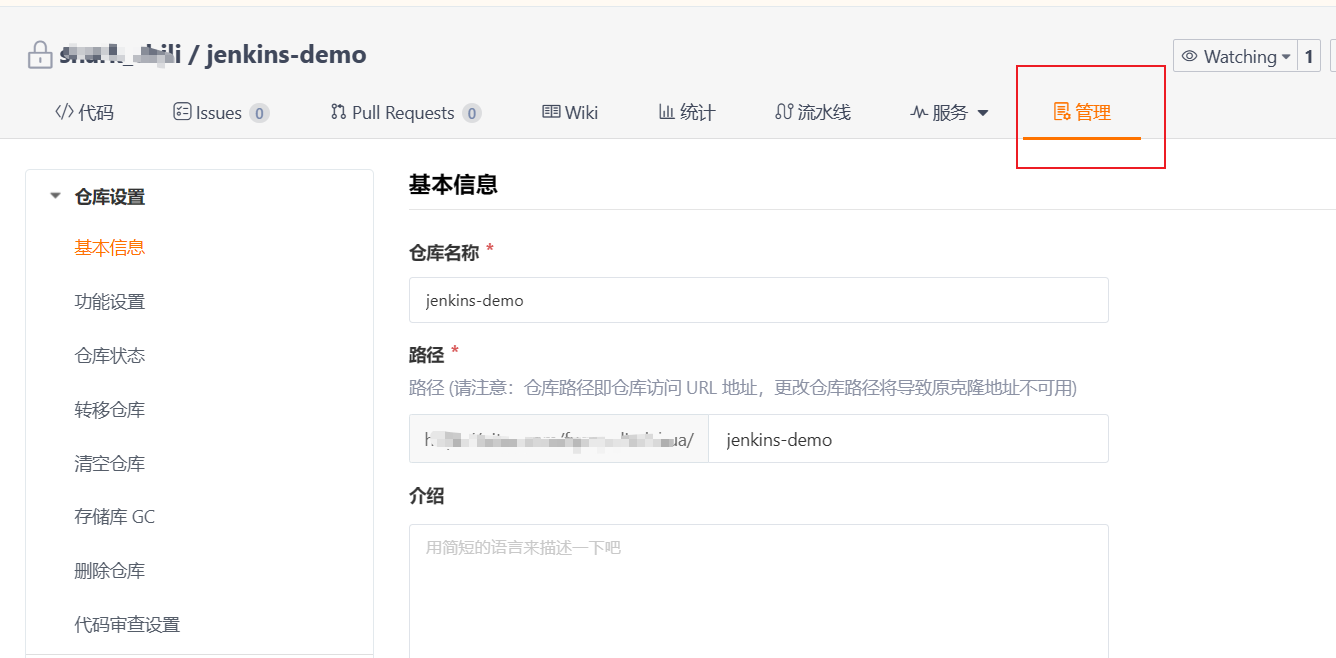The height and width of the screenshot is (658, 1336).
Task: Open 删除仓库 settings page
Action: [x=108, y=570]
